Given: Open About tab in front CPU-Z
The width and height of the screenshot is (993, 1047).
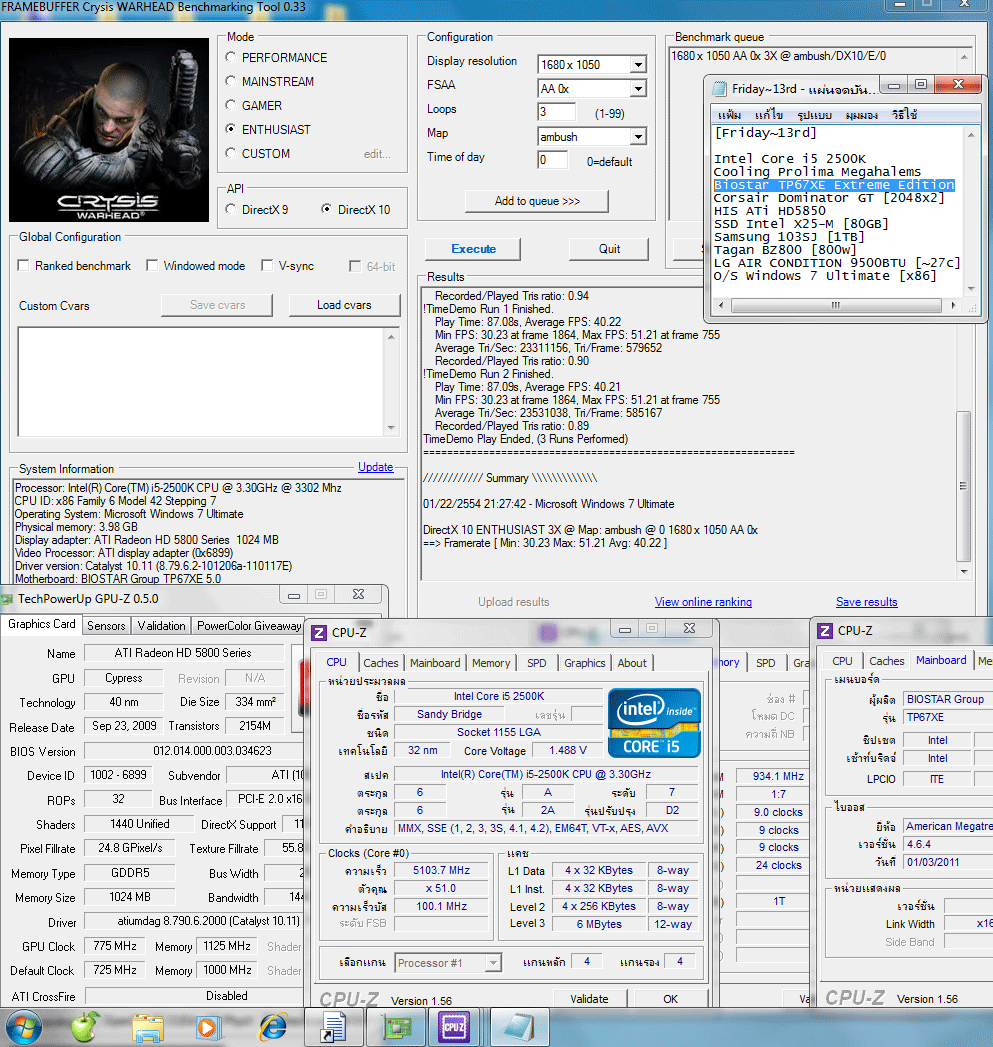Looking at the screenshot, I should [x=632, y=663].
